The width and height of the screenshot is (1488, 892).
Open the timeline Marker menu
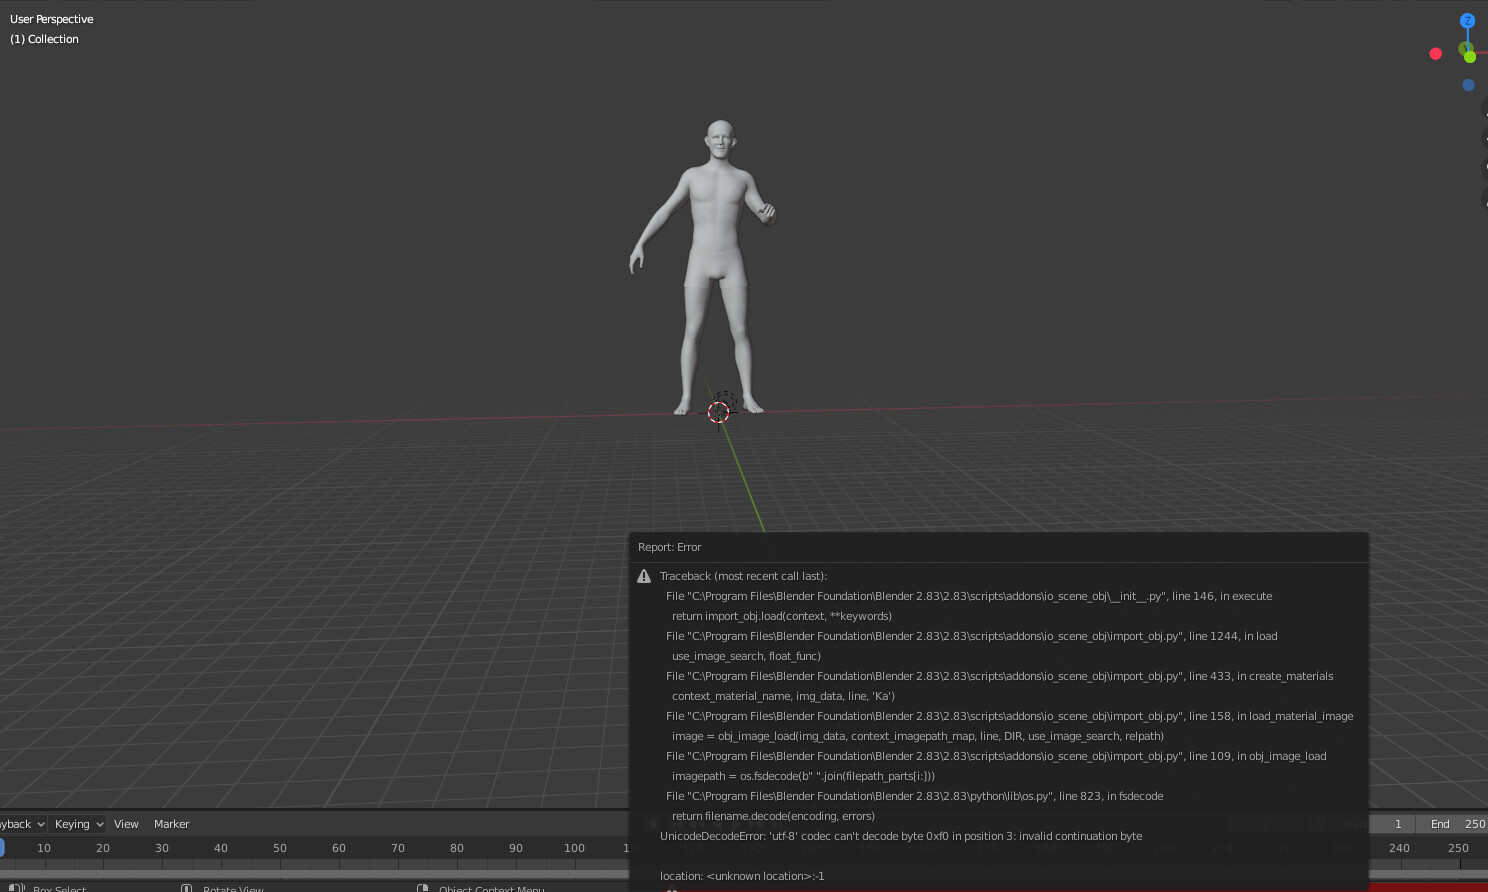pyautogui.click(x=171, y=824)
